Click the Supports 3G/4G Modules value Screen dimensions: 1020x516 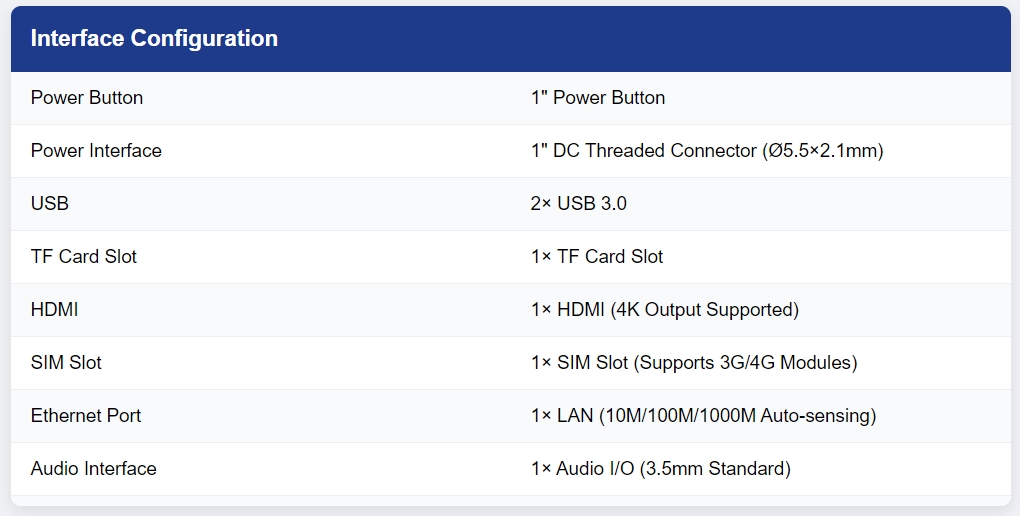(745, 362)
